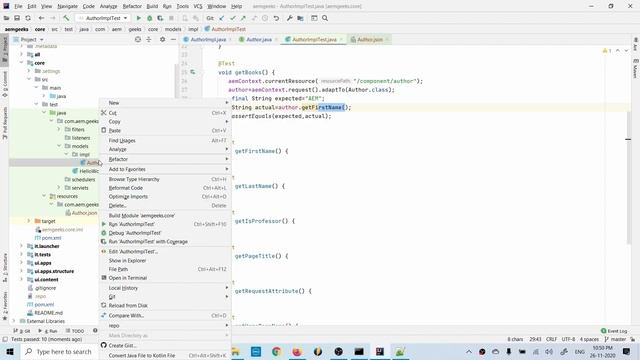Click the Debug bug icon in toolbar

click(149, 18)
